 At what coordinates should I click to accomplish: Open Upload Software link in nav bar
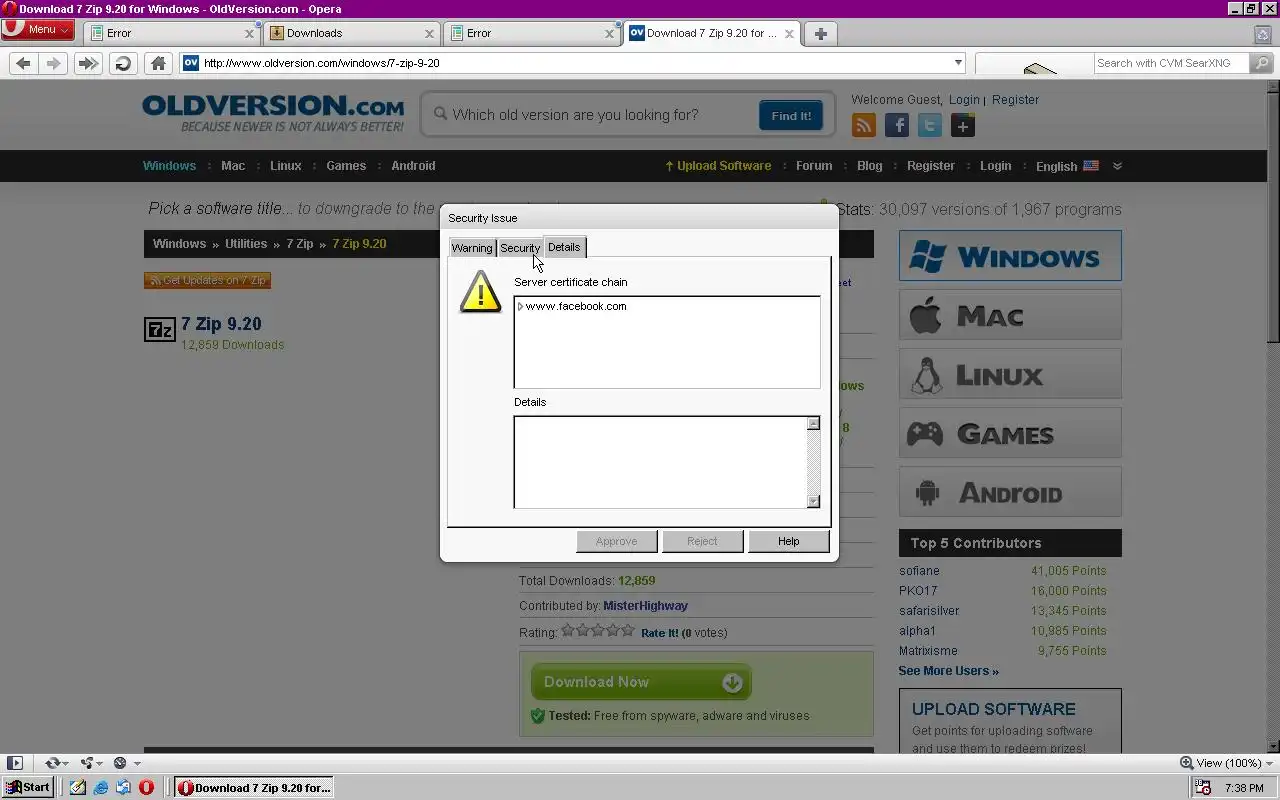718,166
